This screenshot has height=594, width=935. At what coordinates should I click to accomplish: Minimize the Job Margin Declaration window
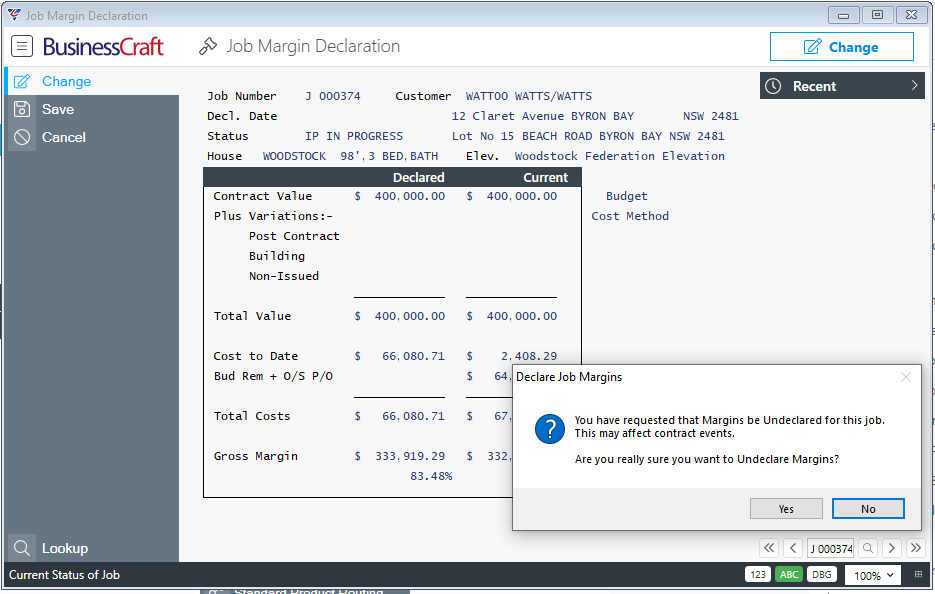click(x=843, y=15)
